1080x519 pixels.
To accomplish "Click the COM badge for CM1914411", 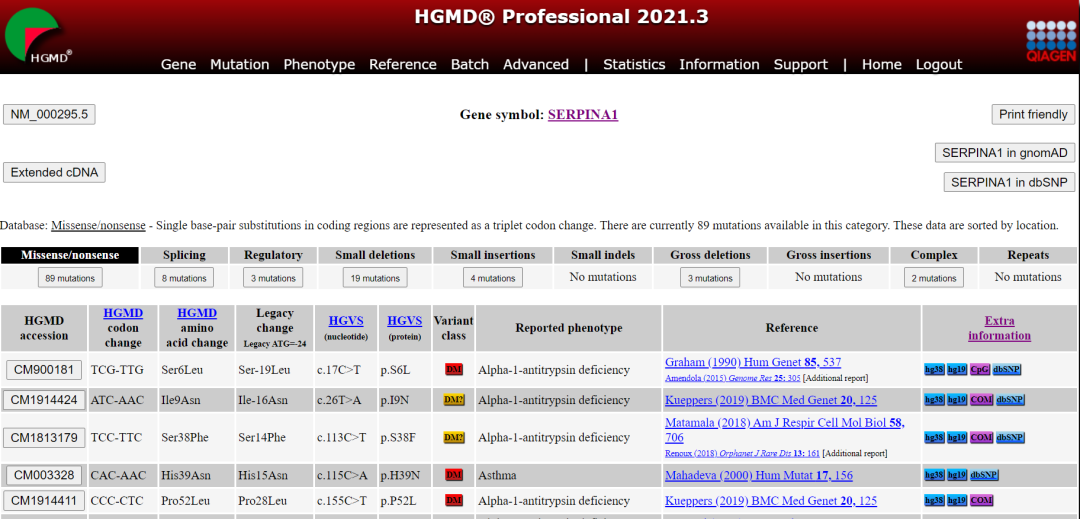I will point(981,500).
